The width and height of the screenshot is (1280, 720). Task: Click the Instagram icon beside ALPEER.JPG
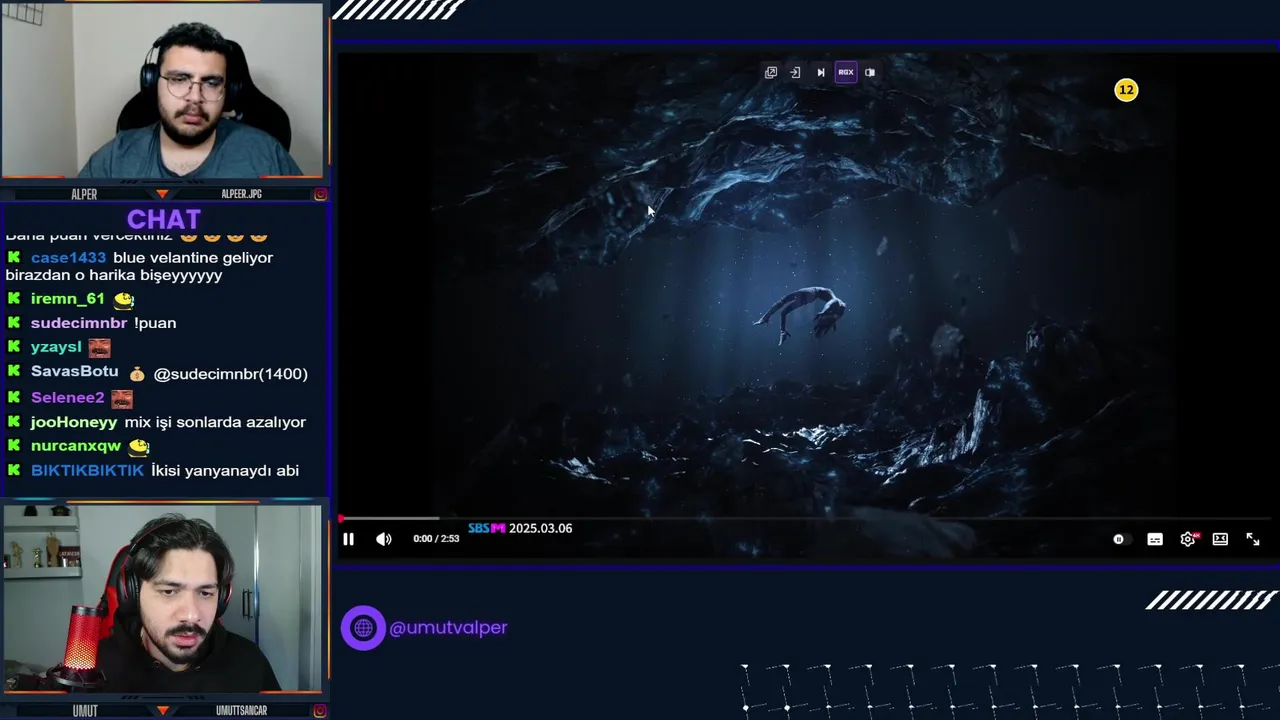coord(320,194)
